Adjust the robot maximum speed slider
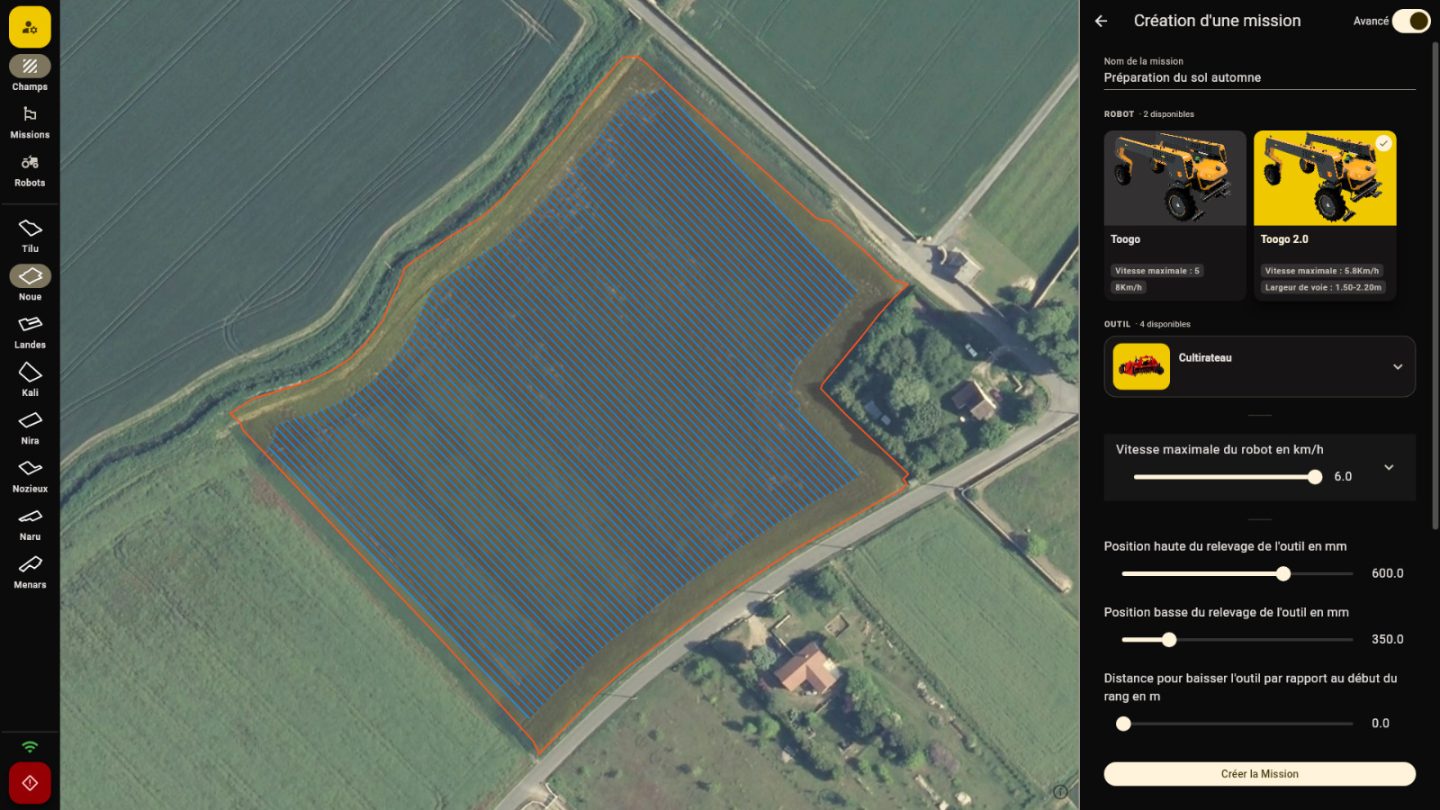 [x=1224, y=477]
